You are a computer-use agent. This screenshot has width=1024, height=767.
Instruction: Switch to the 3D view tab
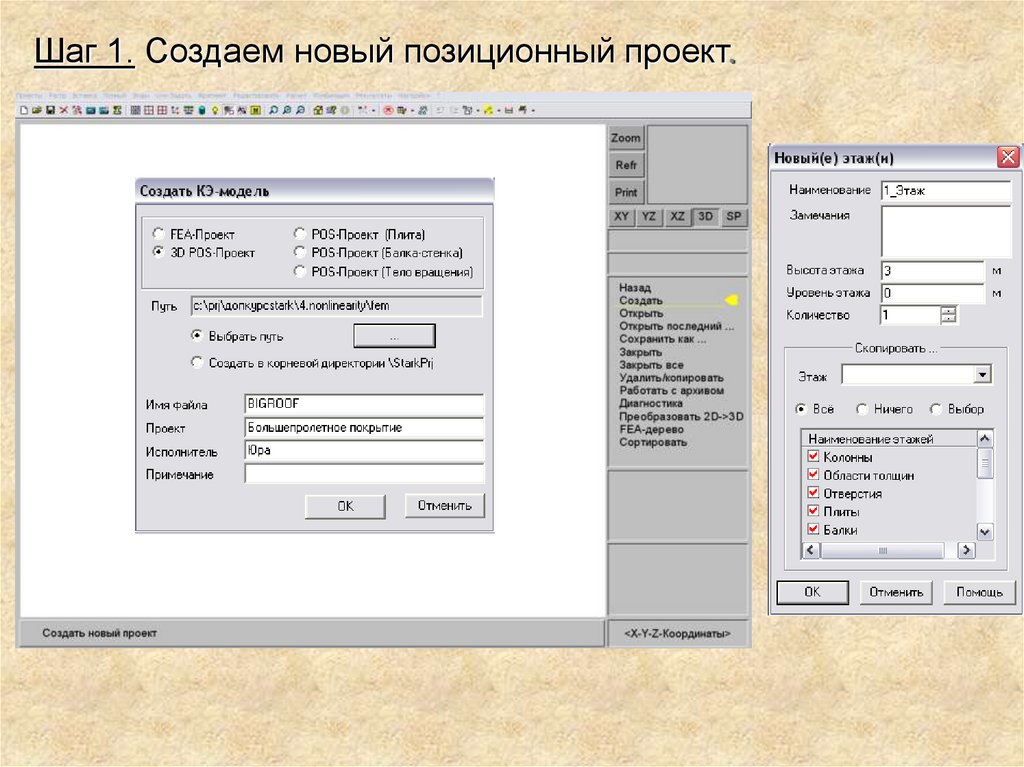[x=705, y=216]
